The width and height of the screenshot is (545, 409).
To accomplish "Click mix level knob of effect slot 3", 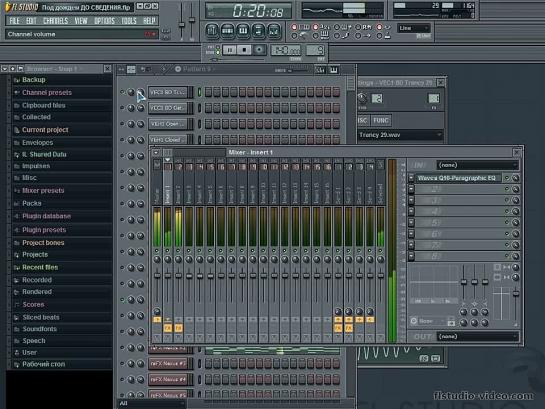I will 515,200.
